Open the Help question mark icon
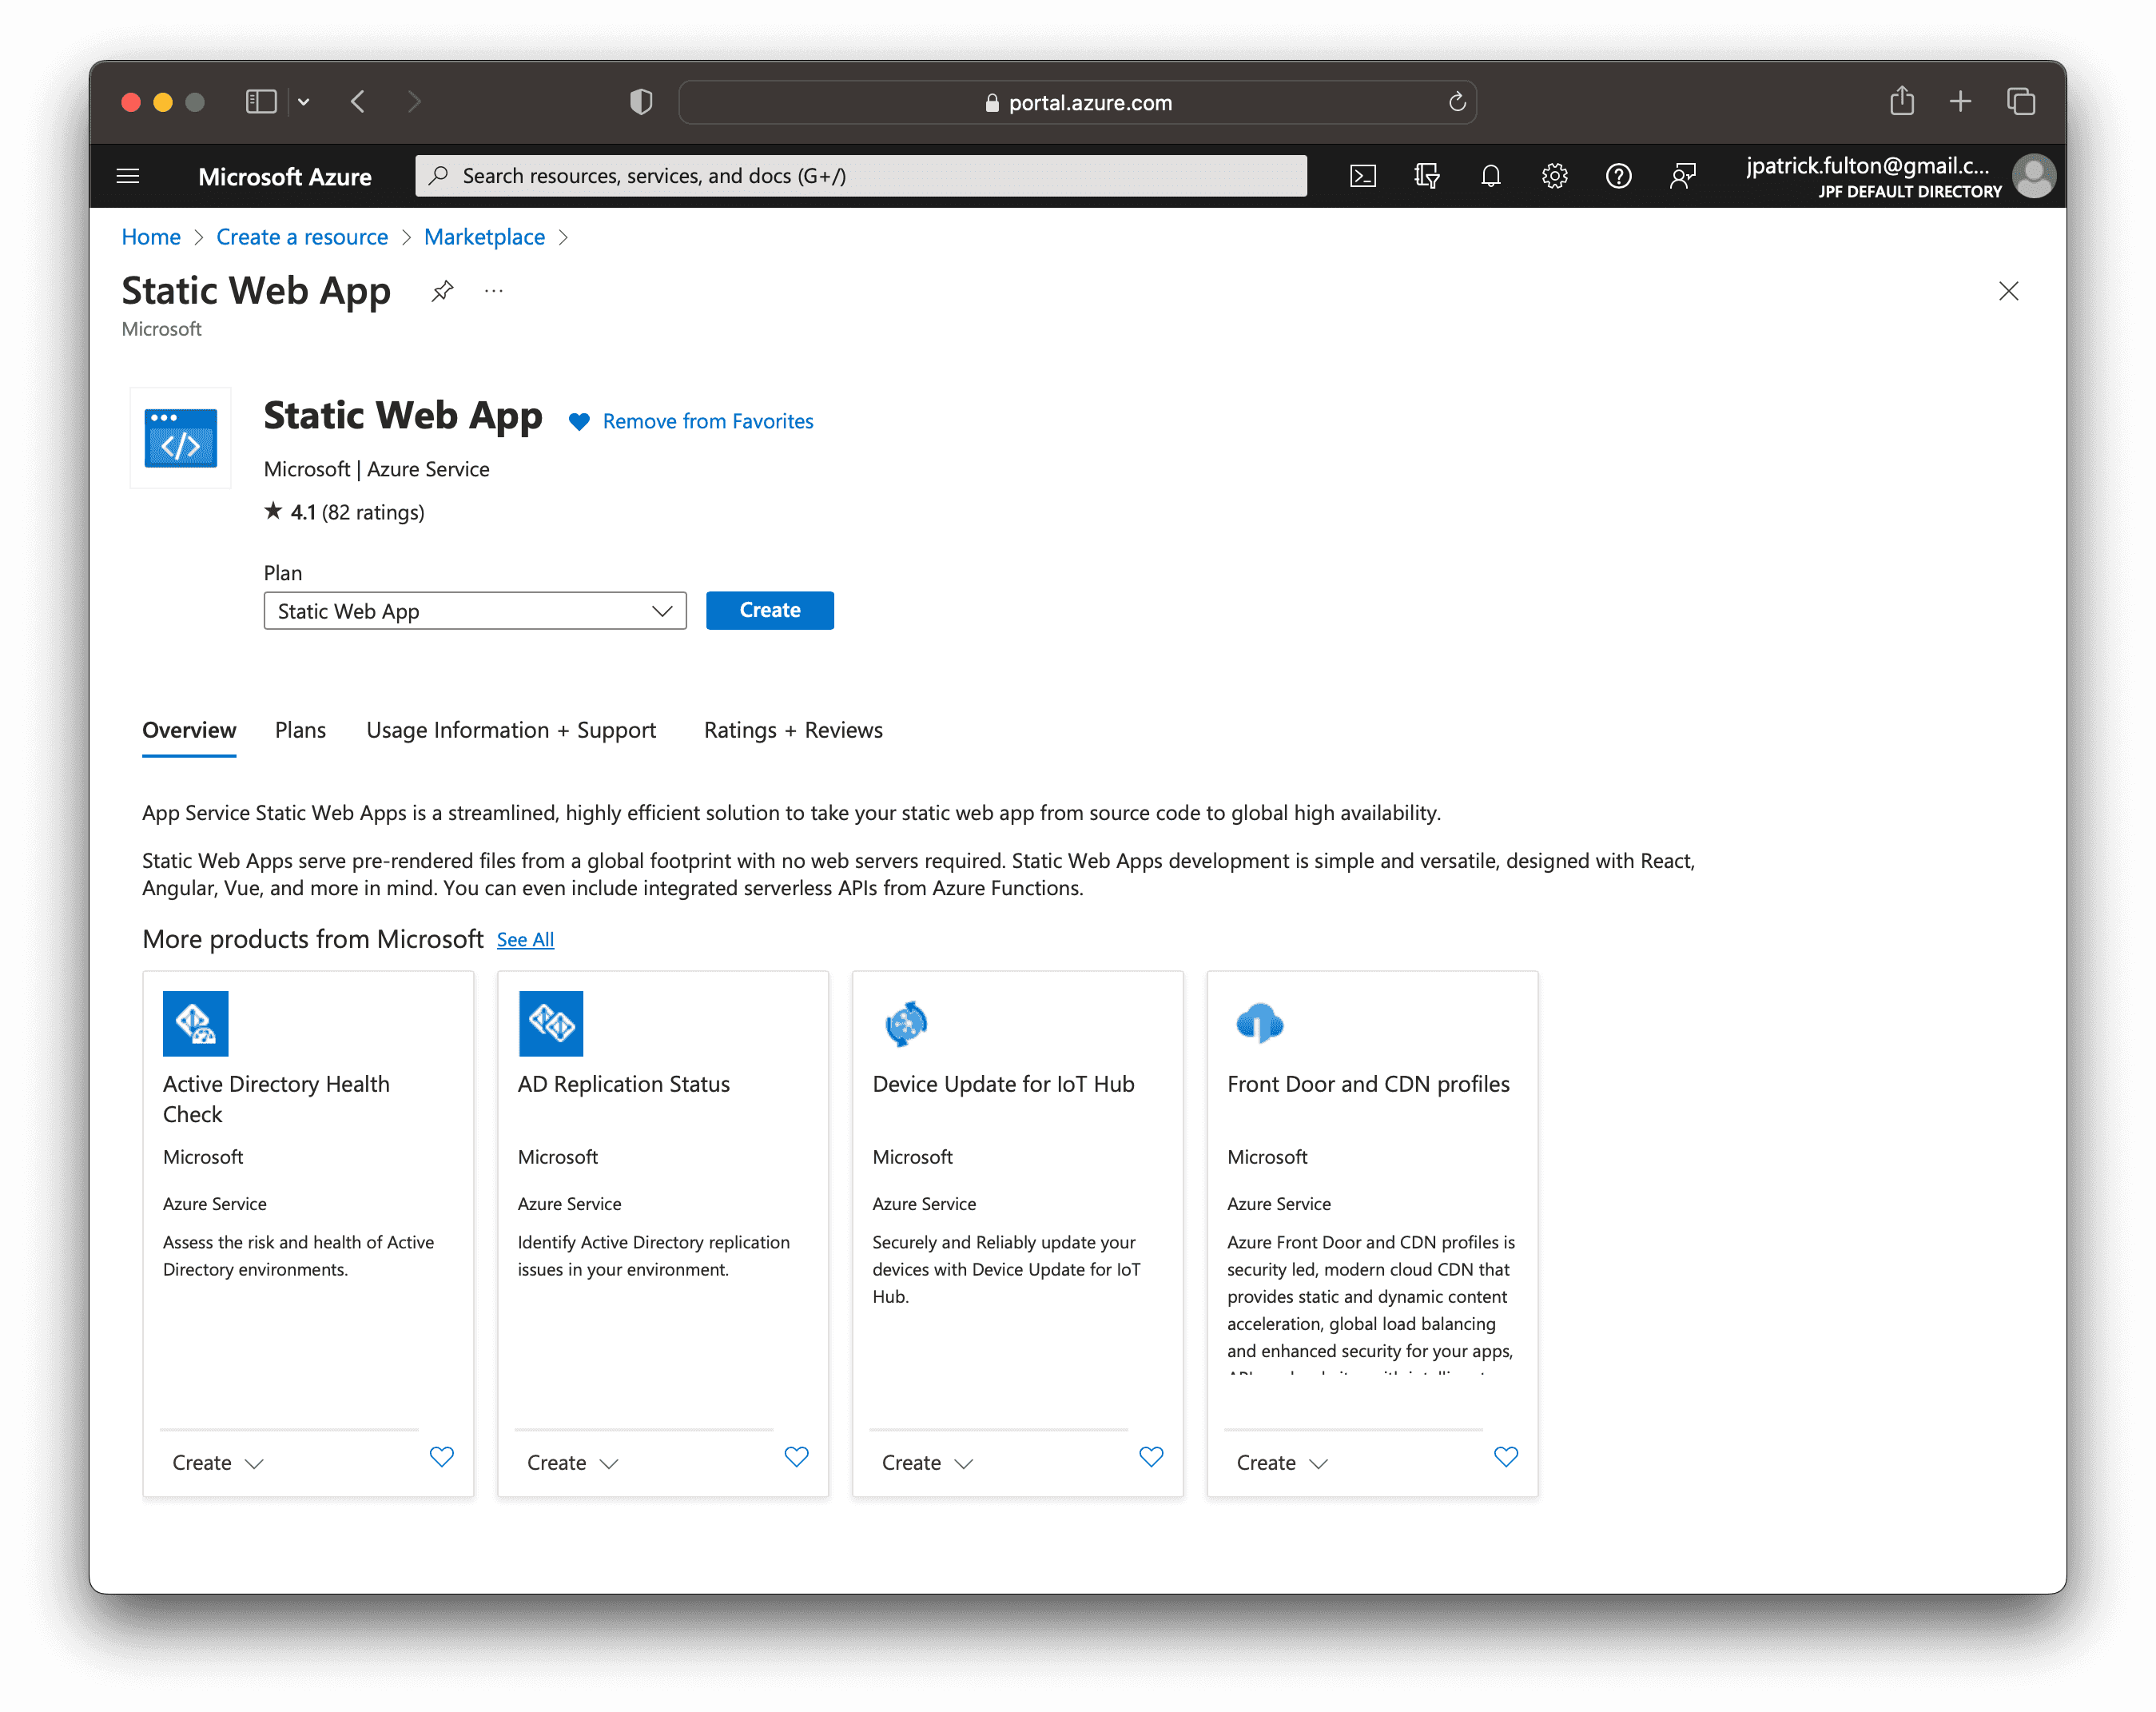 pos(1618,176)
